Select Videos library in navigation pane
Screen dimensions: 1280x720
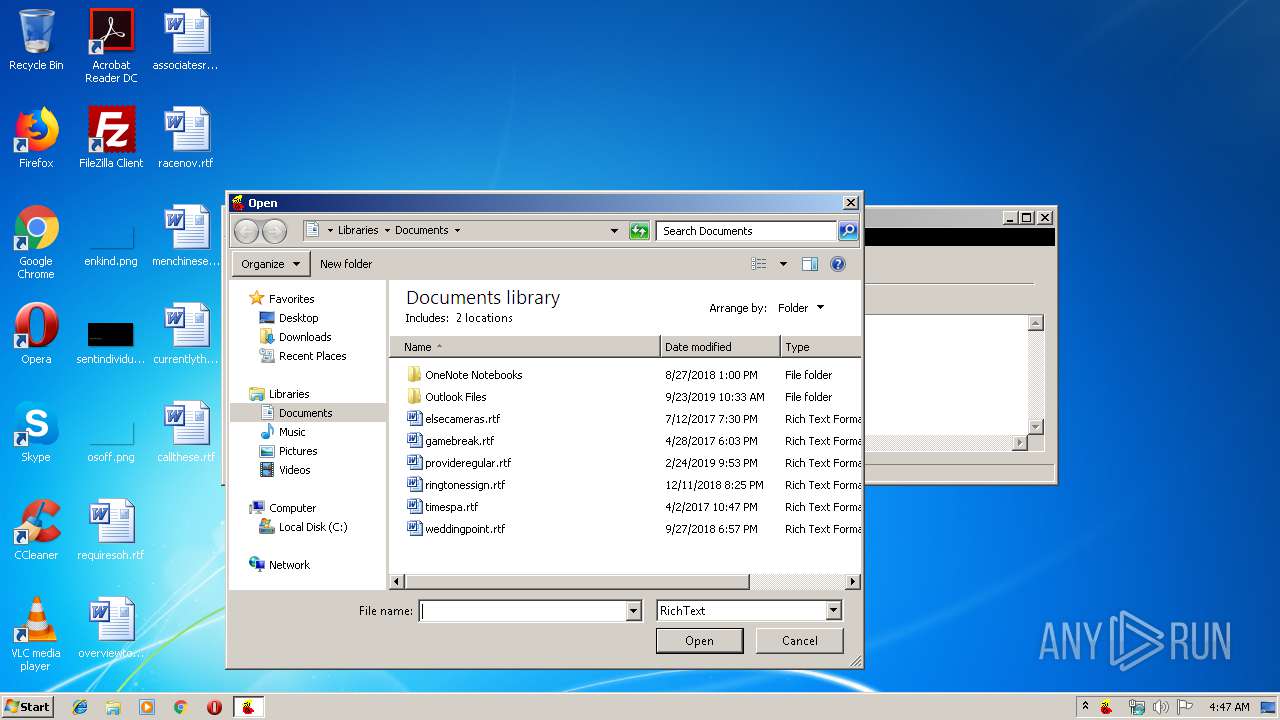(294, 470)
